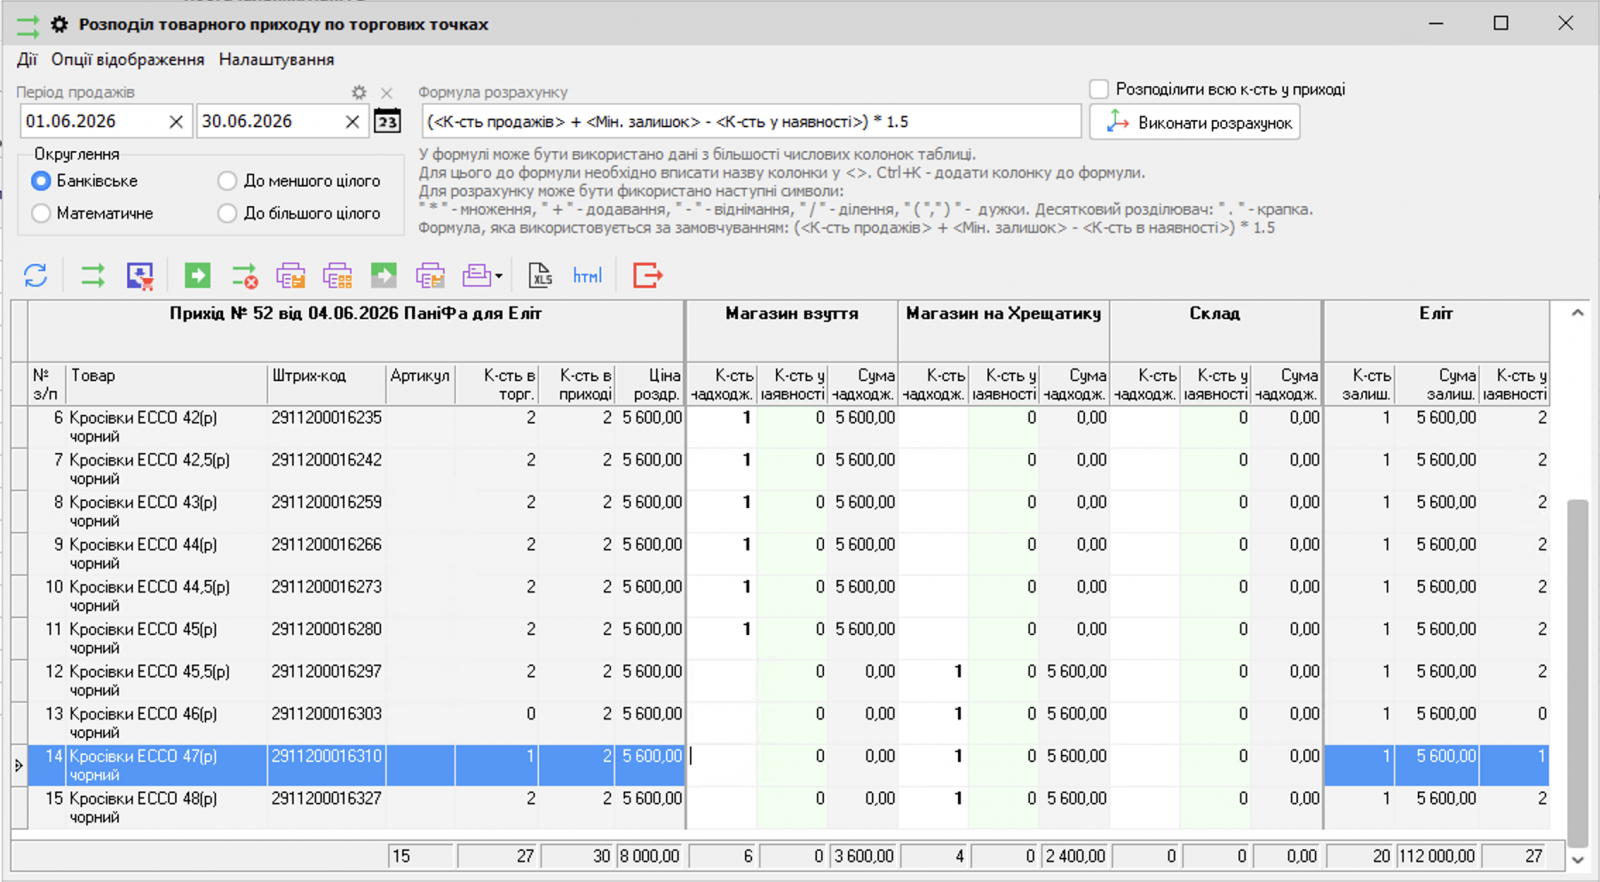This screenshot has width=1600, height=882.
Task: Open the Налаштування menu
Action: point(277,60)
